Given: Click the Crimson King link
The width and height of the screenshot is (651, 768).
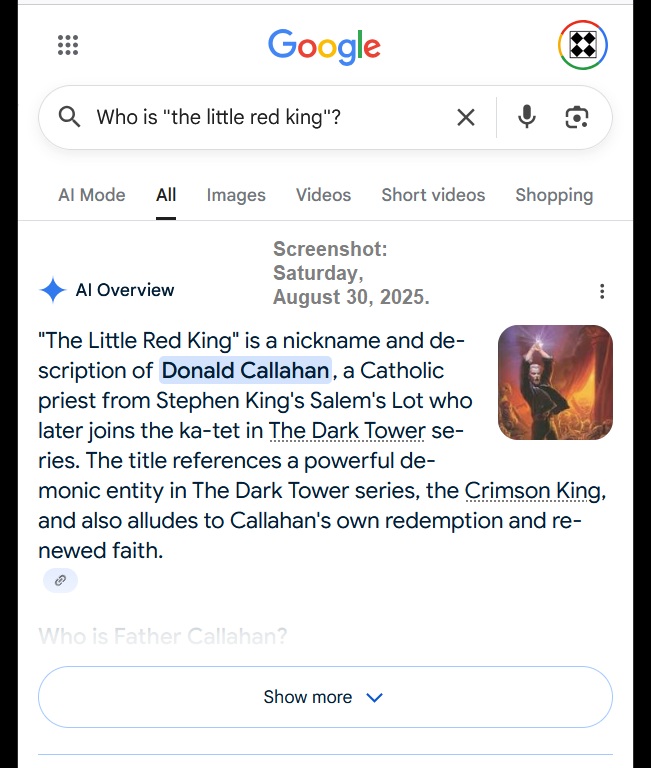Looking at the screenshot, I should [533, 491].
